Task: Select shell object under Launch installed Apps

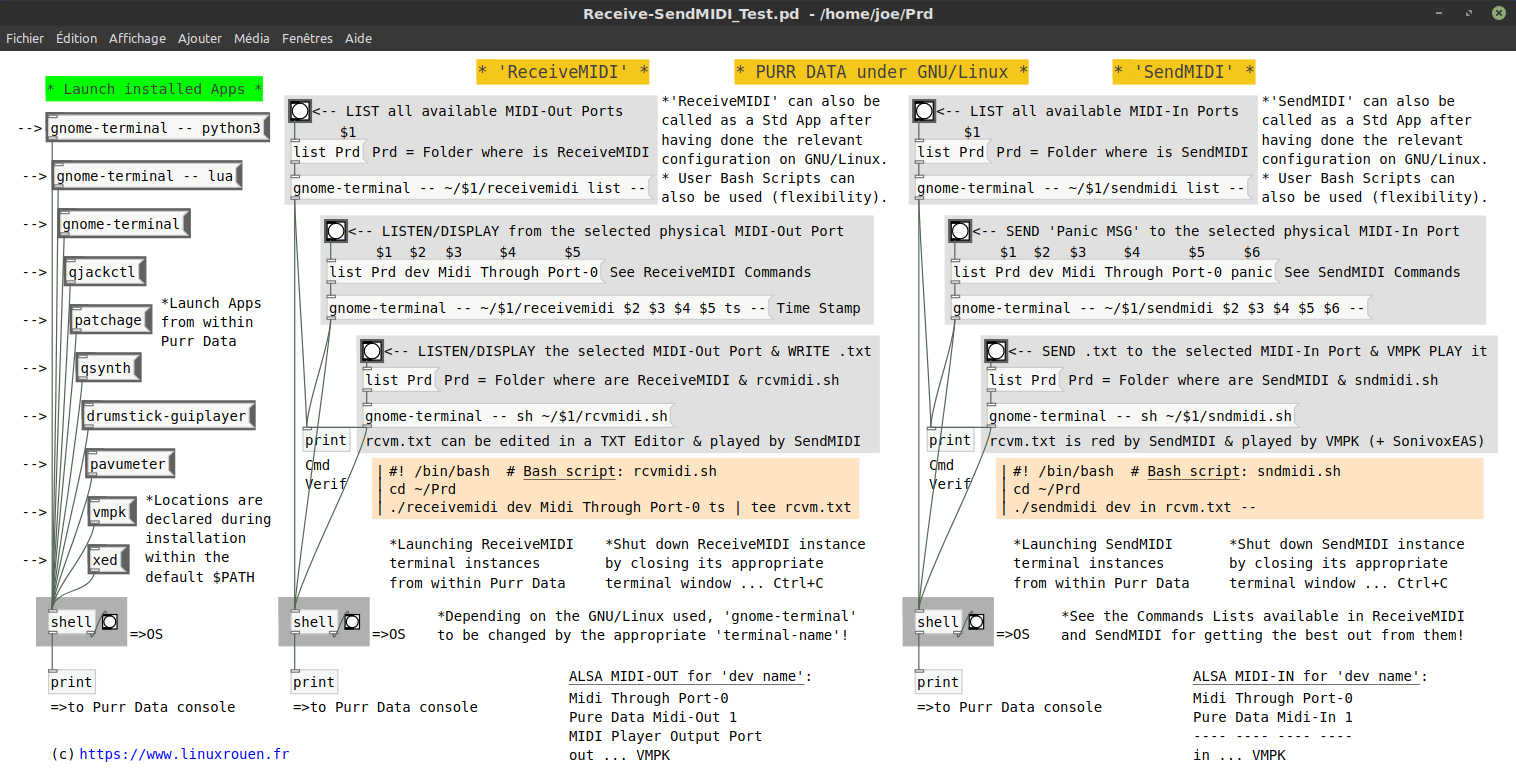Action: coord(71,622)
